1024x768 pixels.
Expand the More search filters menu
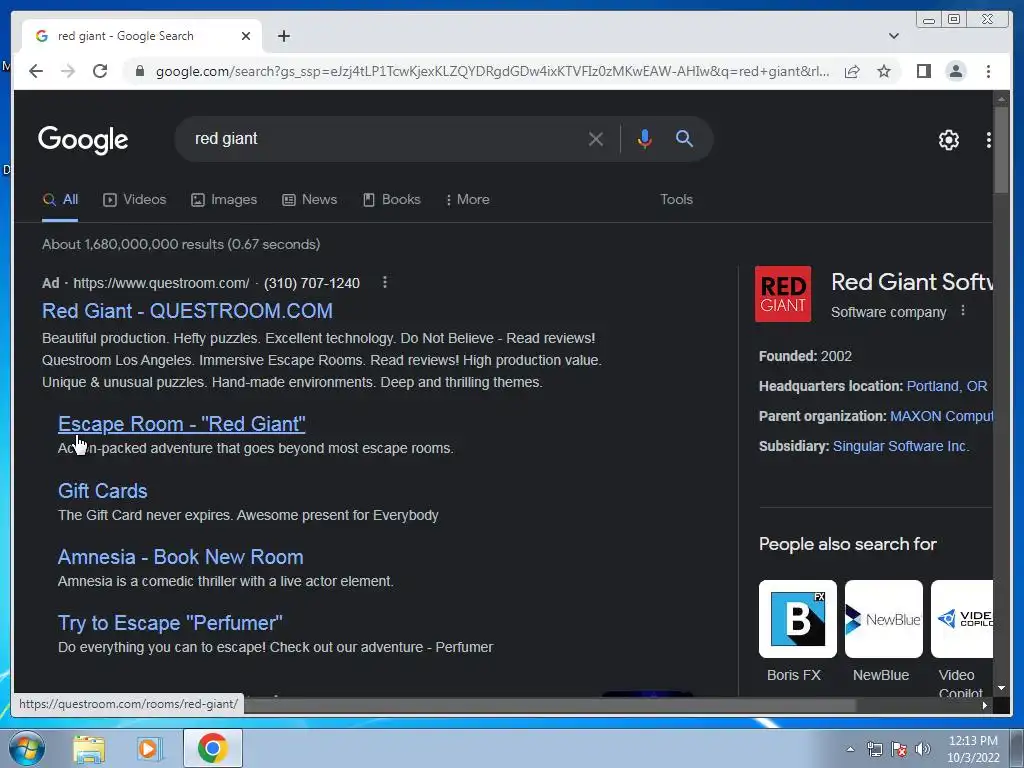[468, 200]
